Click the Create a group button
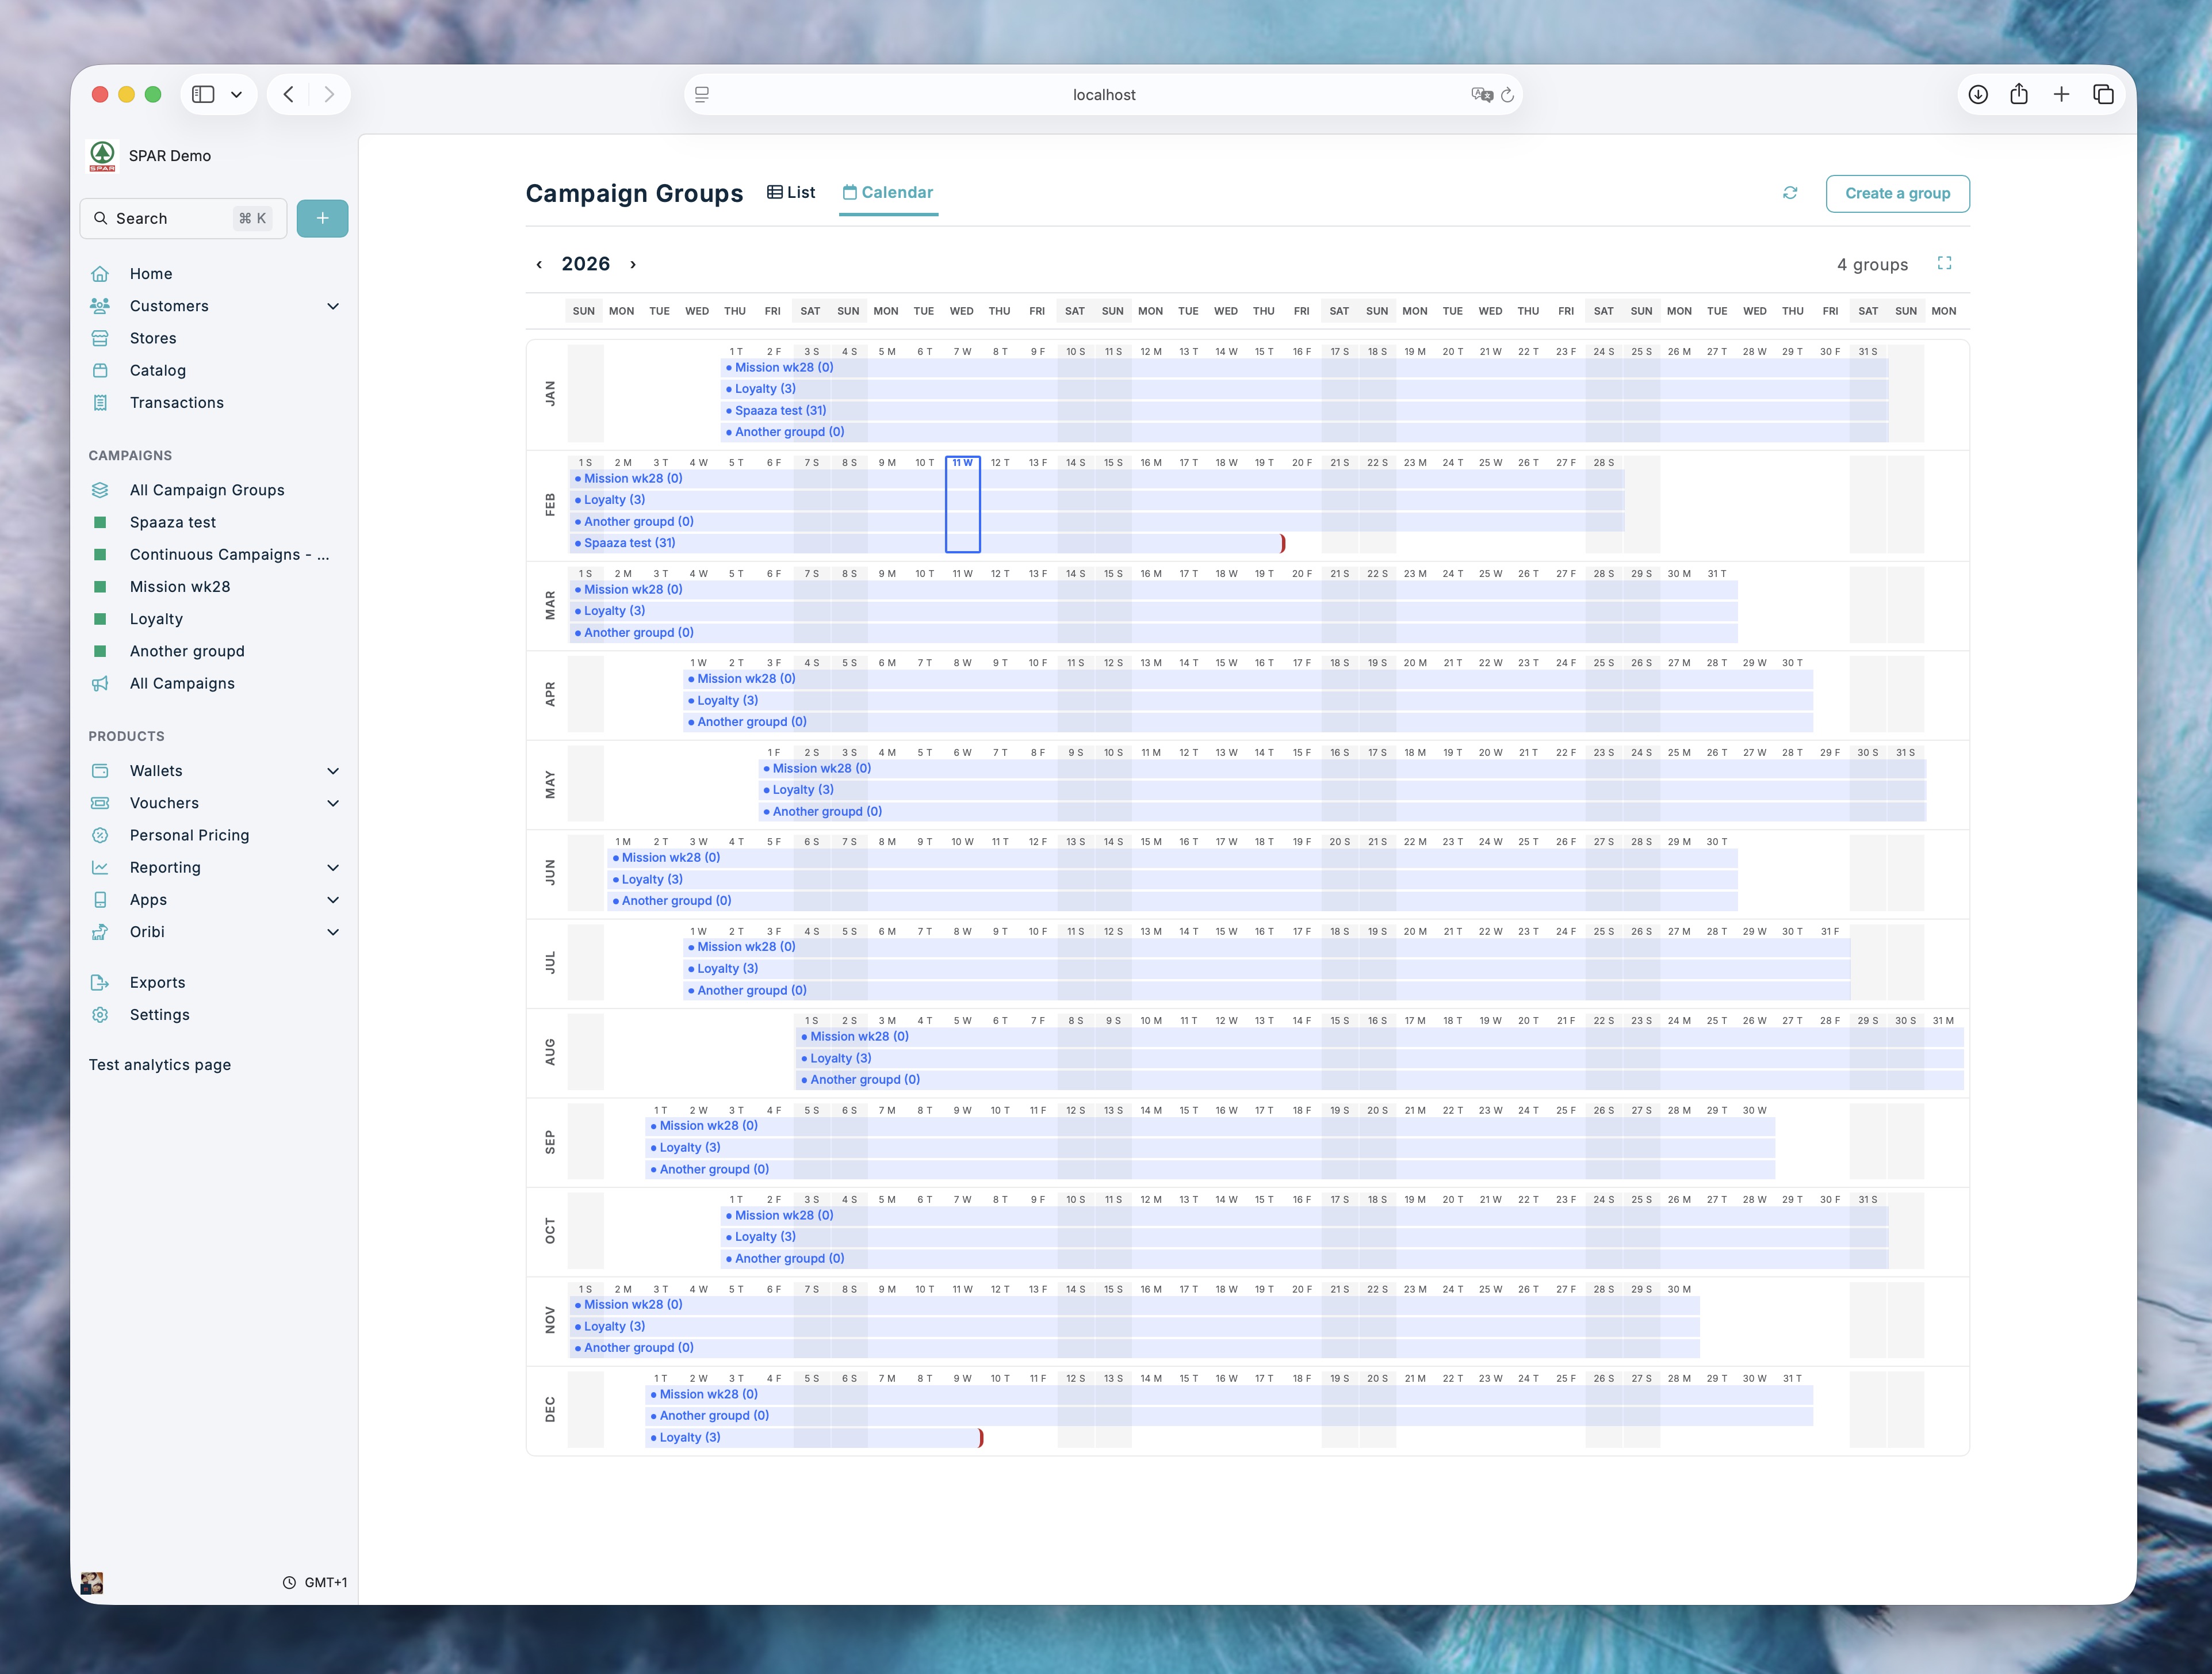Viewport: 2212px width, 1674px height. (x=1897, y=193)
